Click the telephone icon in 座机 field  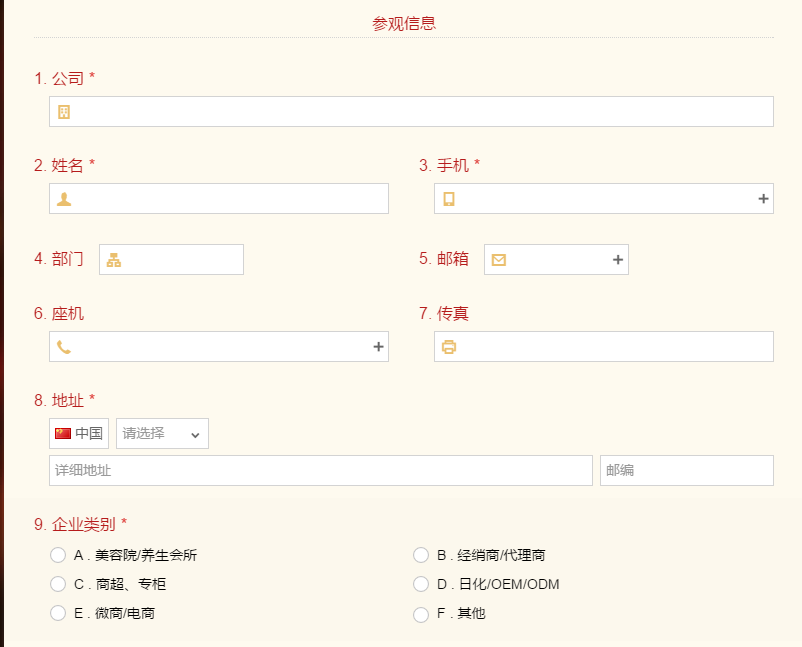point(64,347)
